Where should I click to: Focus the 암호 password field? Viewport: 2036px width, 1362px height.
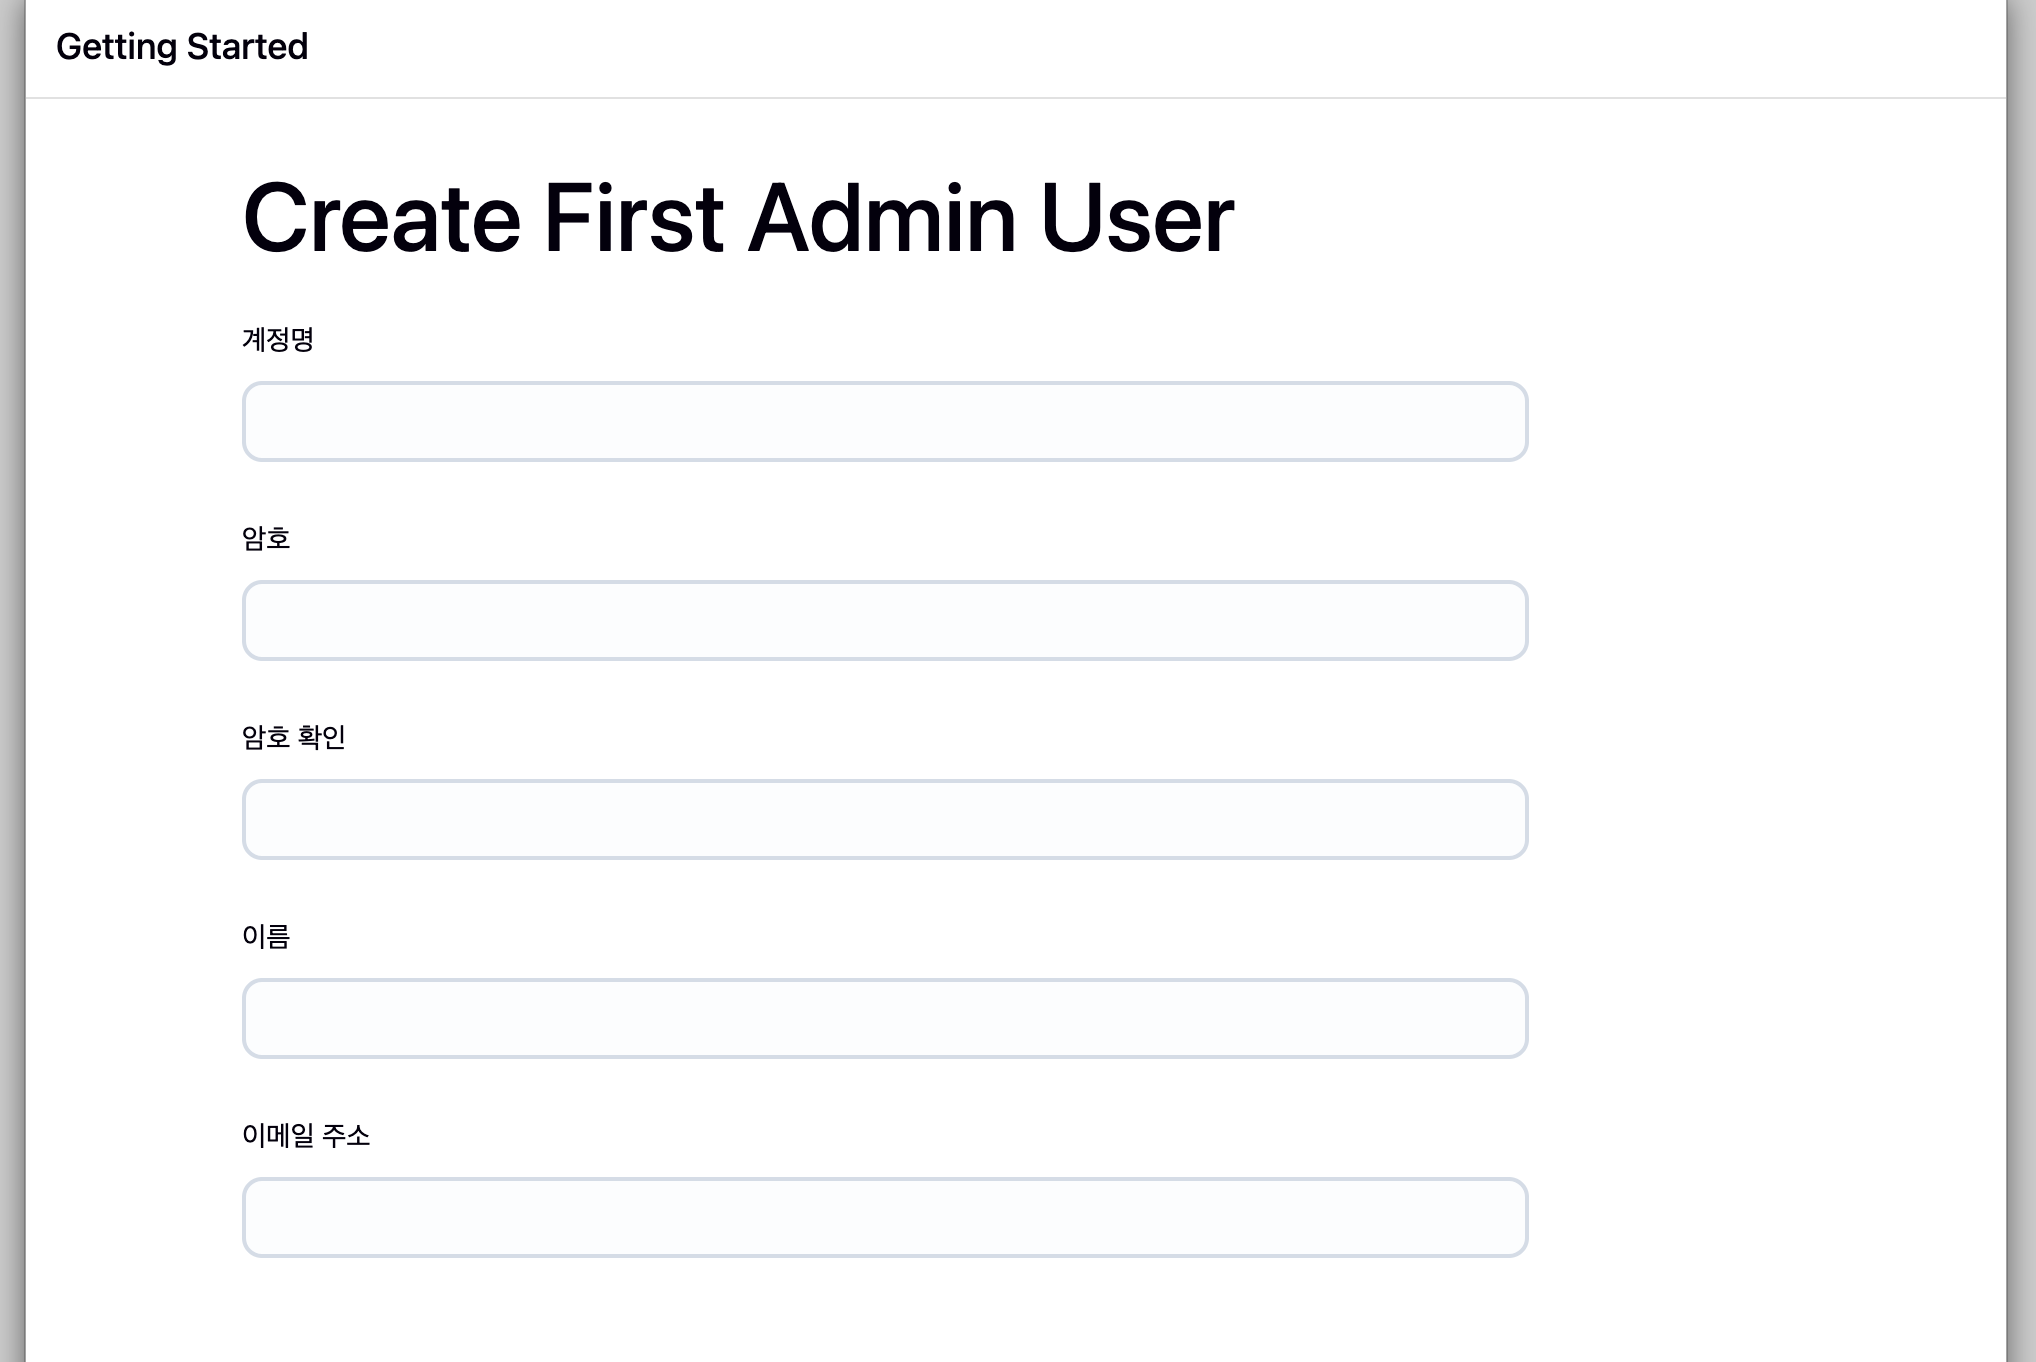[x=884, y=620]
